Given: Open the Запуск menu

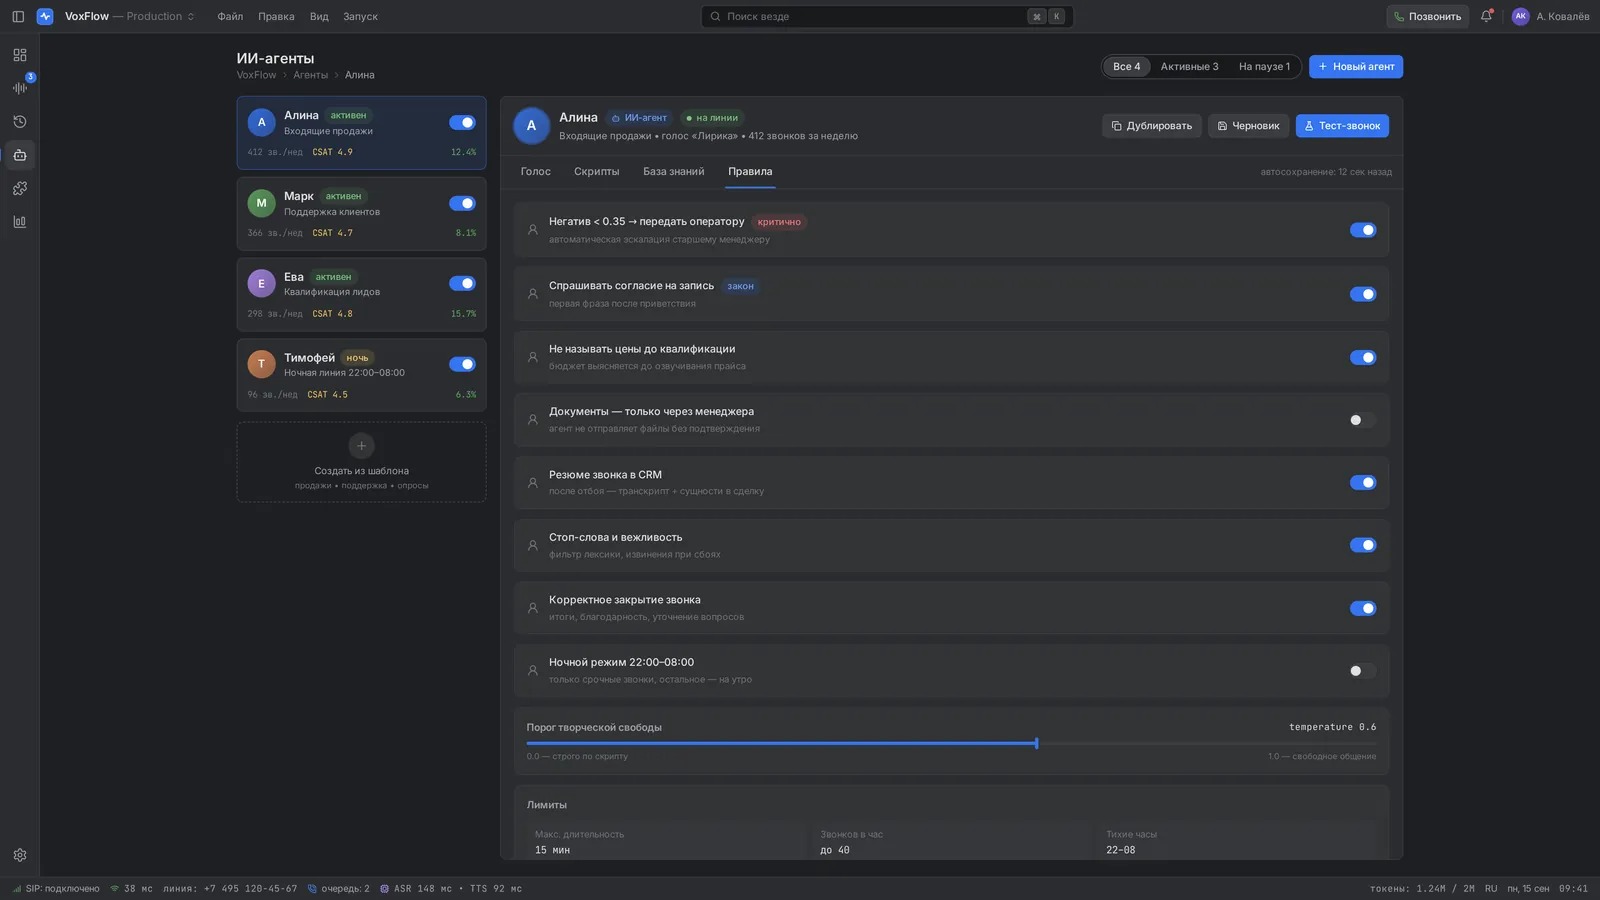Looking at the screenshot, I should [360, 16].
